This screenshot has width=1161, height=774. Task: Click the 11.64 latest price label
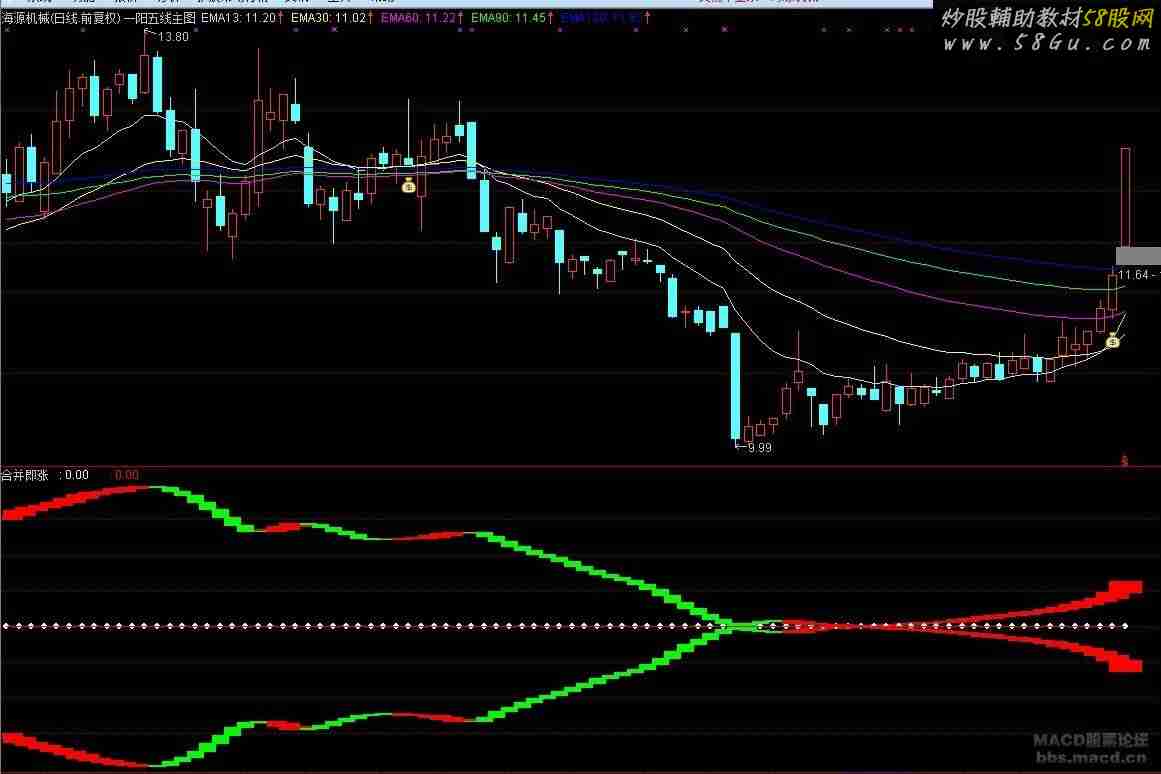point(1133,275)
